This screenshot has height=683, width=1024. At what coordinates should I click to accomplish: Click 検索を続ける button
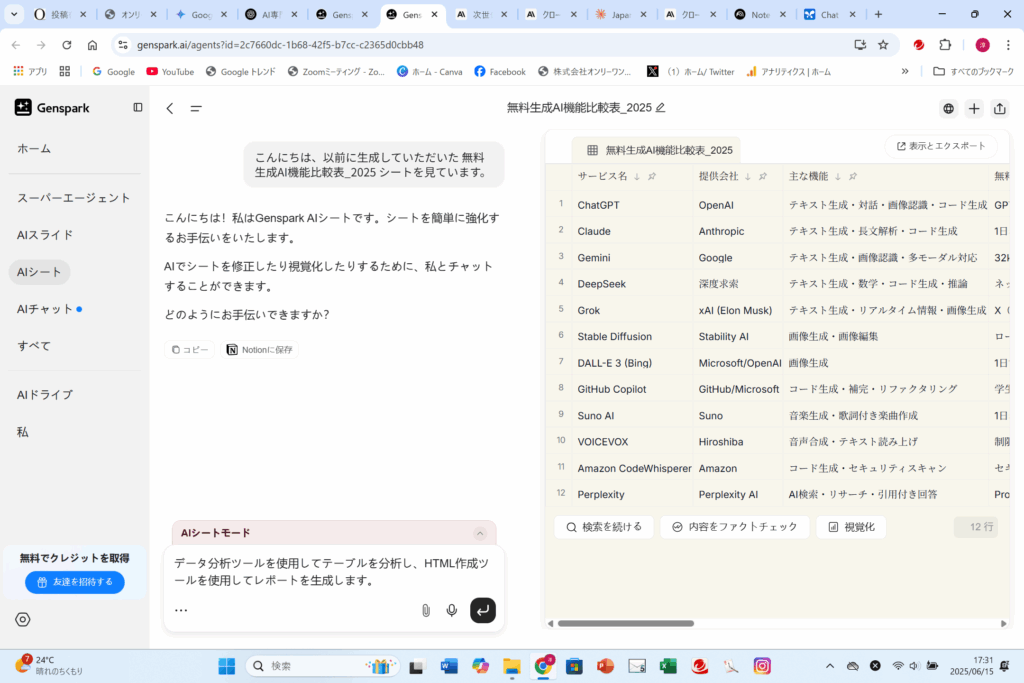point(604,527)
